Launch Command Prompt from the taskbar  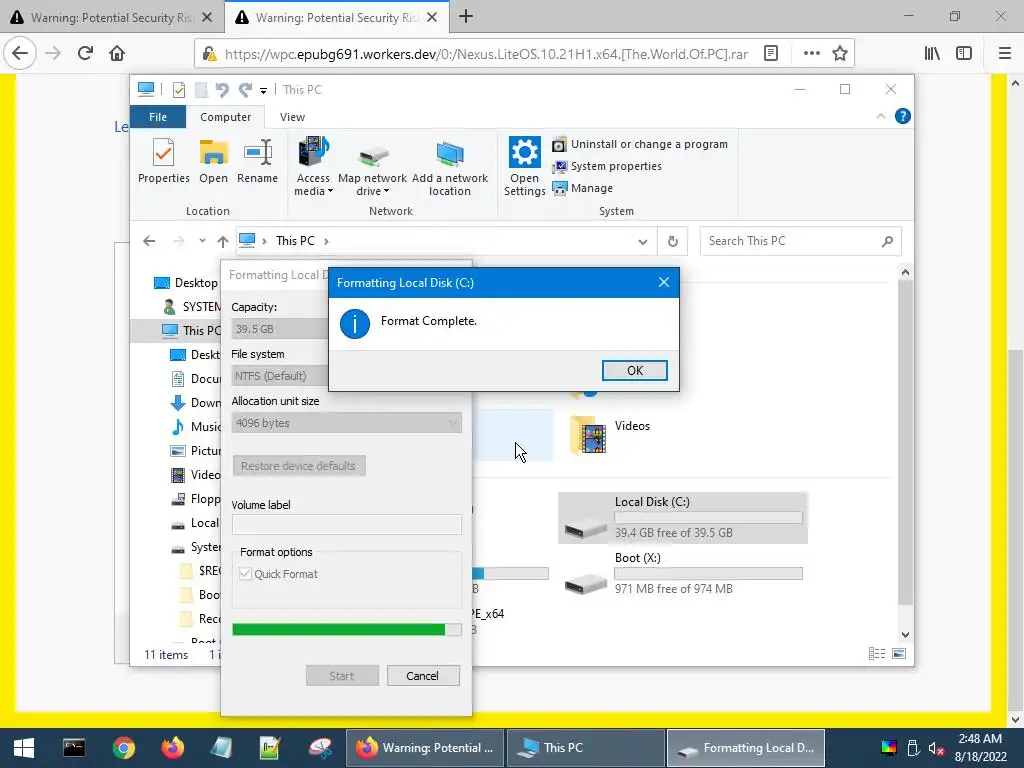74,748
